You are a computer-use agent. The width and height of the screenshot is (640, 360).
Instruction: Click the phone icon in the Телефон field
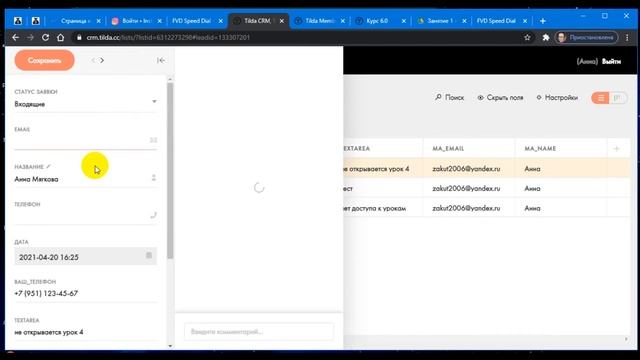pos(153,215)
